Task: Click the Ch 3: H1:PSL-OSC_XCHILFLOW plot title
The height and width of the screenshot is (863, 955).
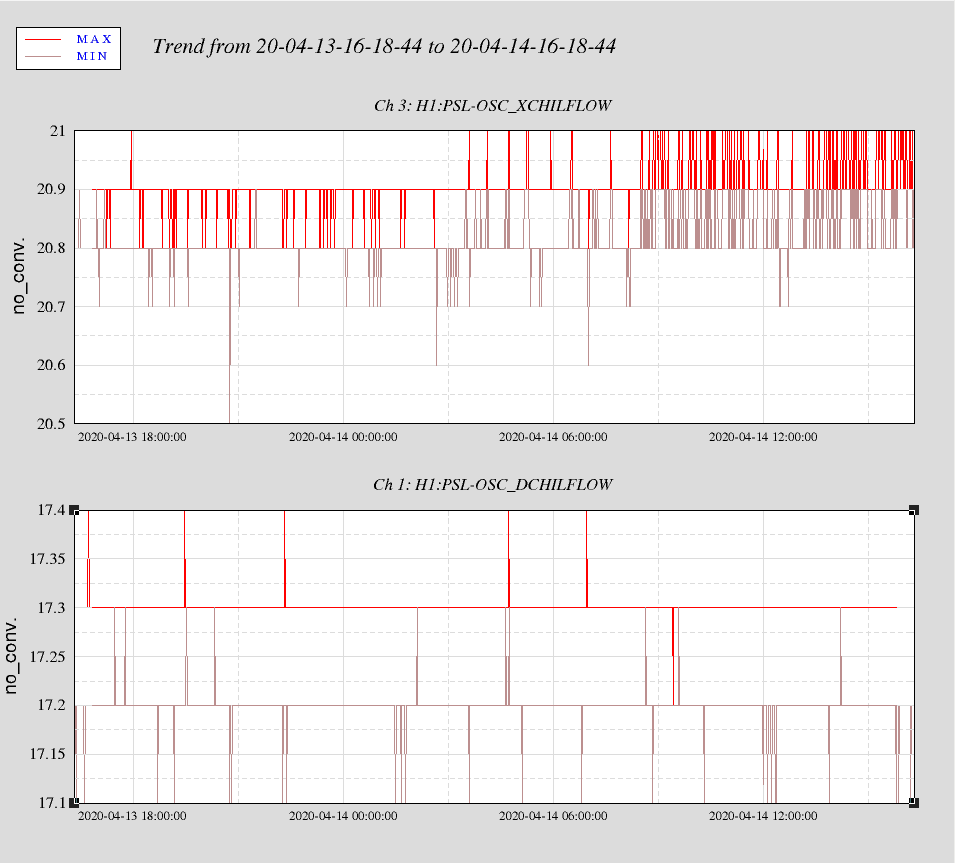Action: tap(492, 105)
